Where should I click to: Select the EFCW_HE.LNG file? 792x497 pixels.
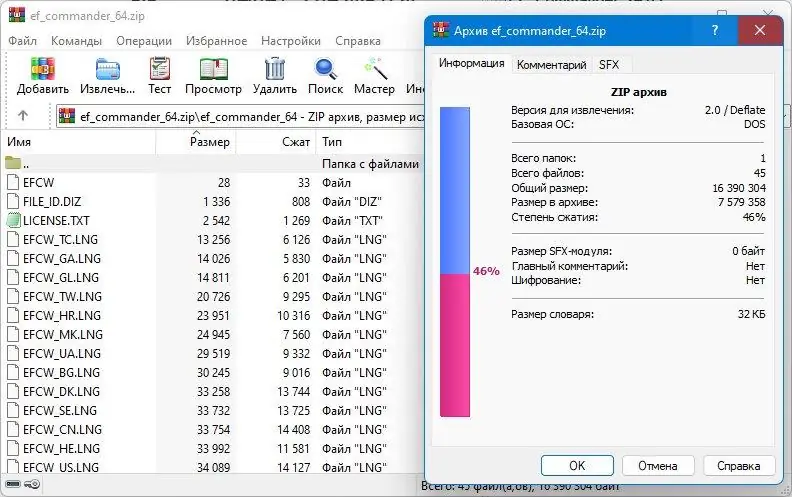[x=61, y=449]
